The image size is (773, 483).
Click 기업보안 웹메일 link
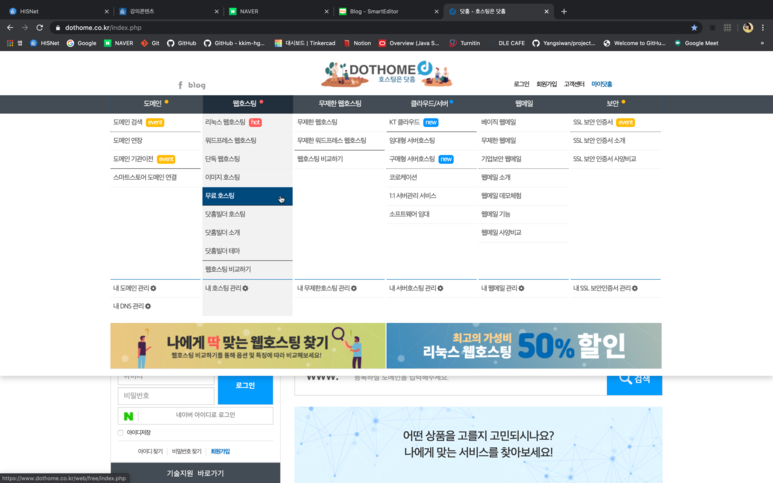coord(501,159)
